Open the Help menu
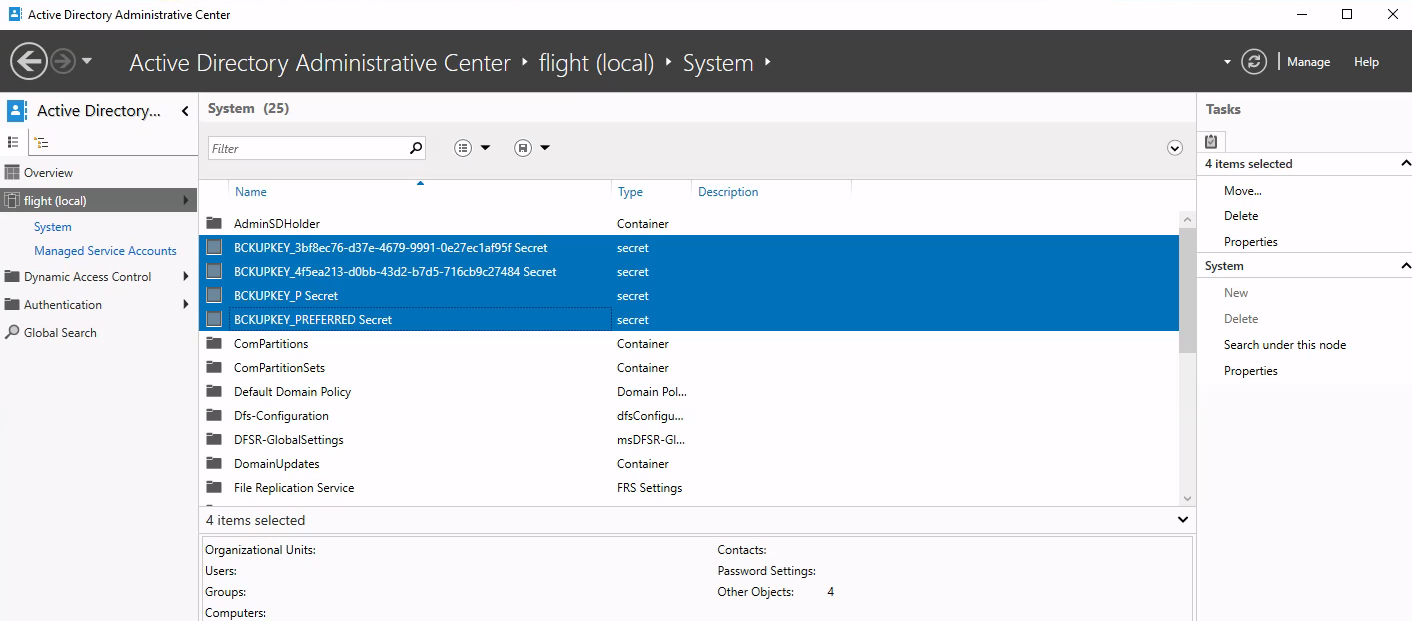Screen dimensions: 1412x621 1366,62
